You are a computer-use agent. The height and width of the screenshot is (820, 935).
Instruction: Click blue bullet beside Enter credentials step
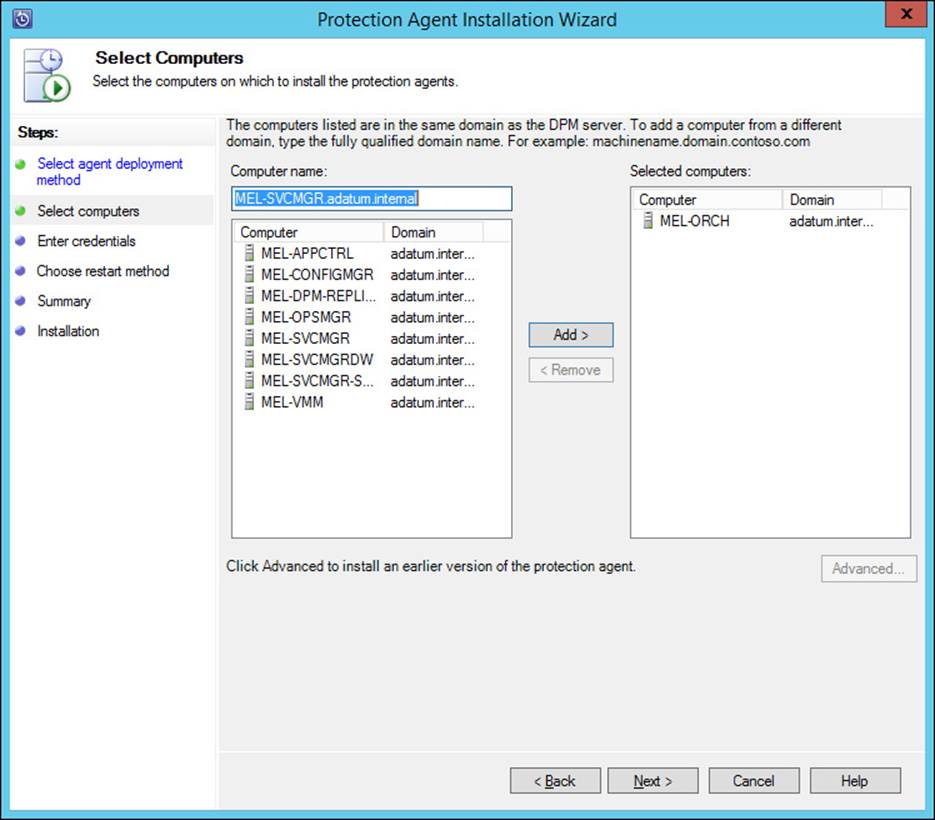(x=21, y=241)
